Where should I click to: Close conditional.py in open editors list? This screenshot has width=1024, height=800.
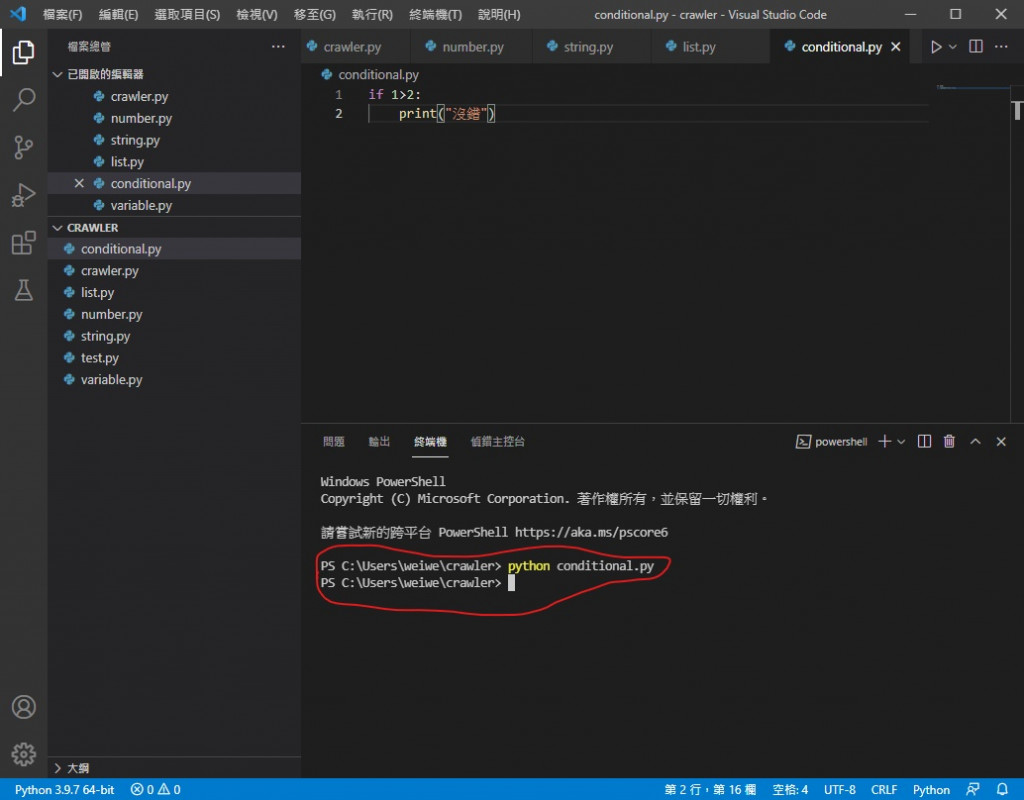click(79, 184)
